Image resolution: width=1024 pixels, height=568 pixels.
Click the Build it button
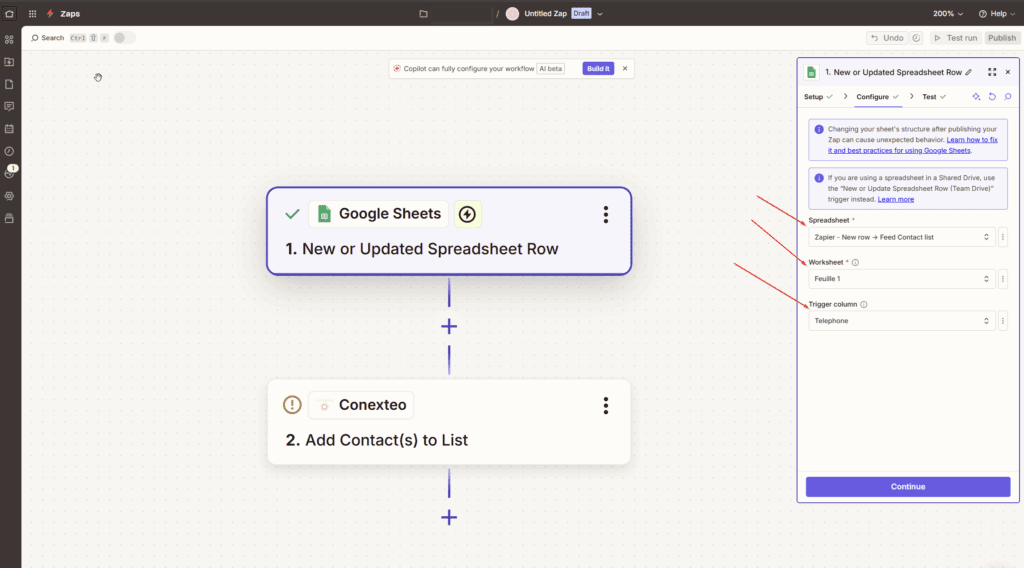coord(598,69)
